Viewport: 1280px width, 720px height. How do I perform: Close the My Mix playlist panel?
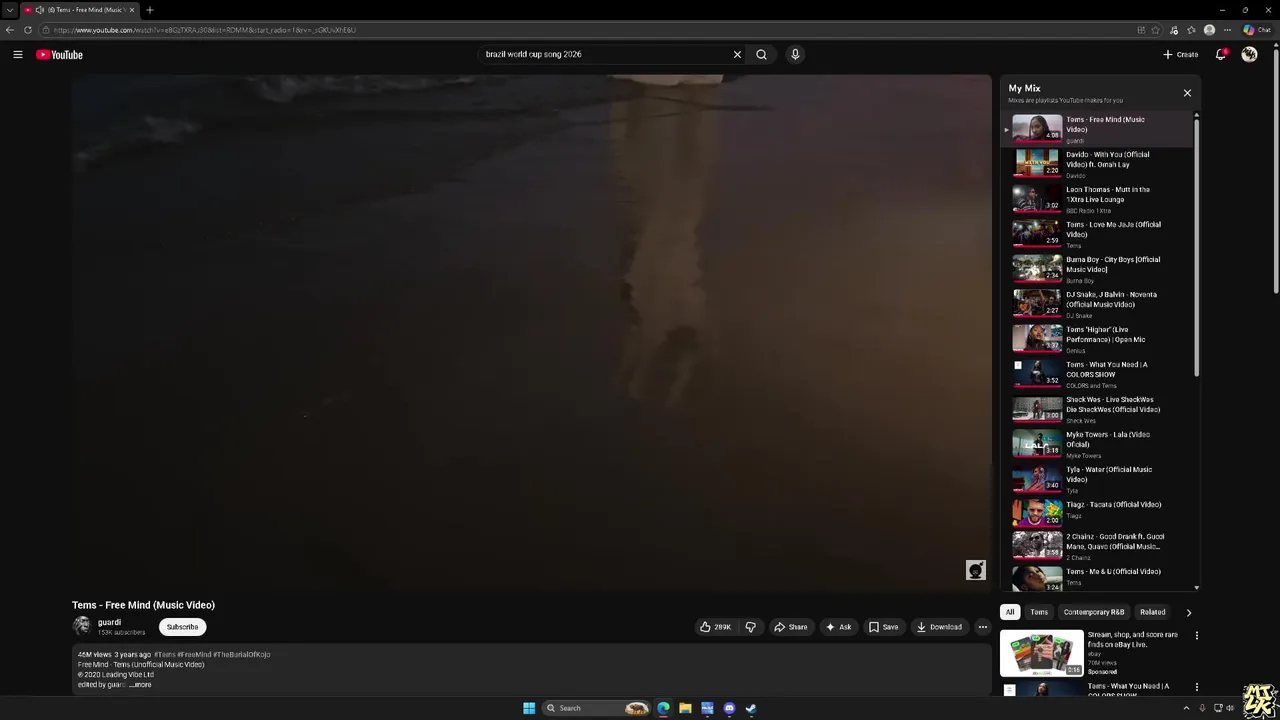[1187, 93]
